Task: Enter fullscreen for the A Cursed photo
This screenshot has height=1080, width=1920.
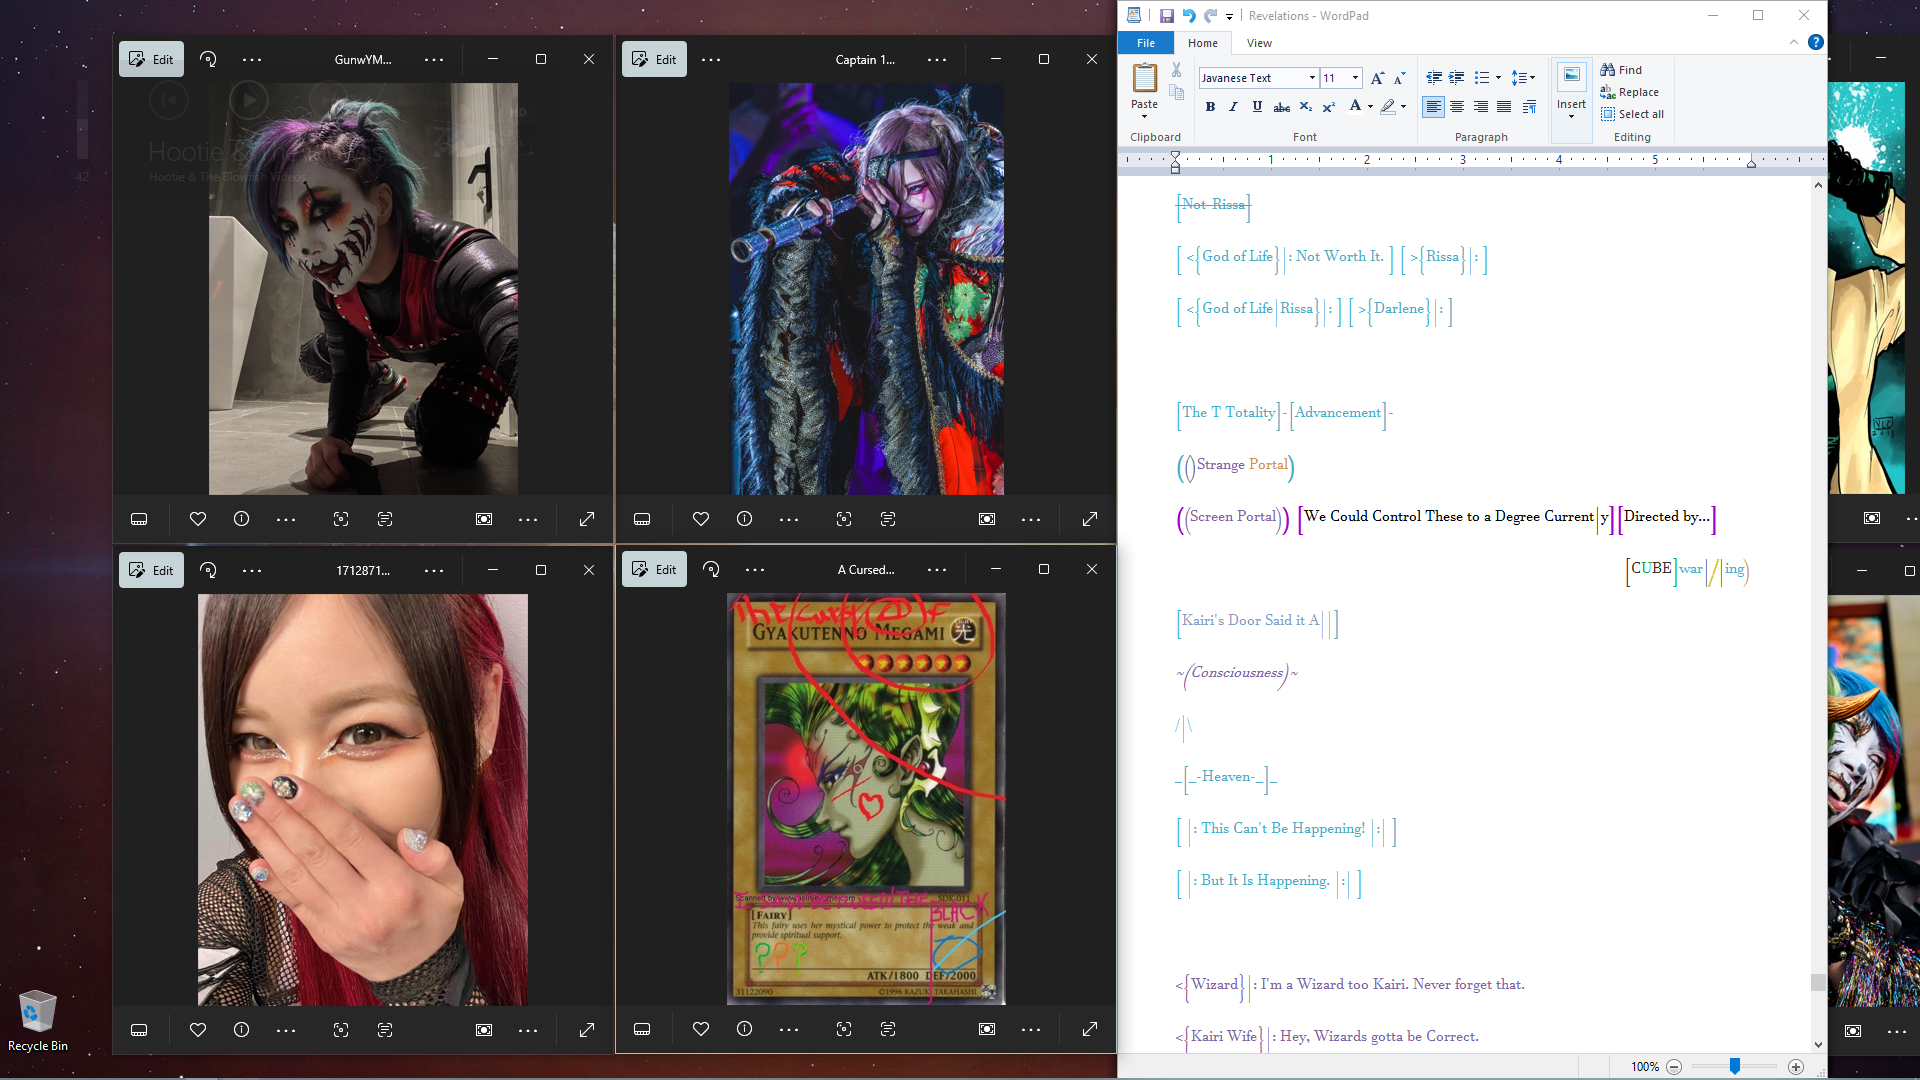Action: (1090, 1030)
